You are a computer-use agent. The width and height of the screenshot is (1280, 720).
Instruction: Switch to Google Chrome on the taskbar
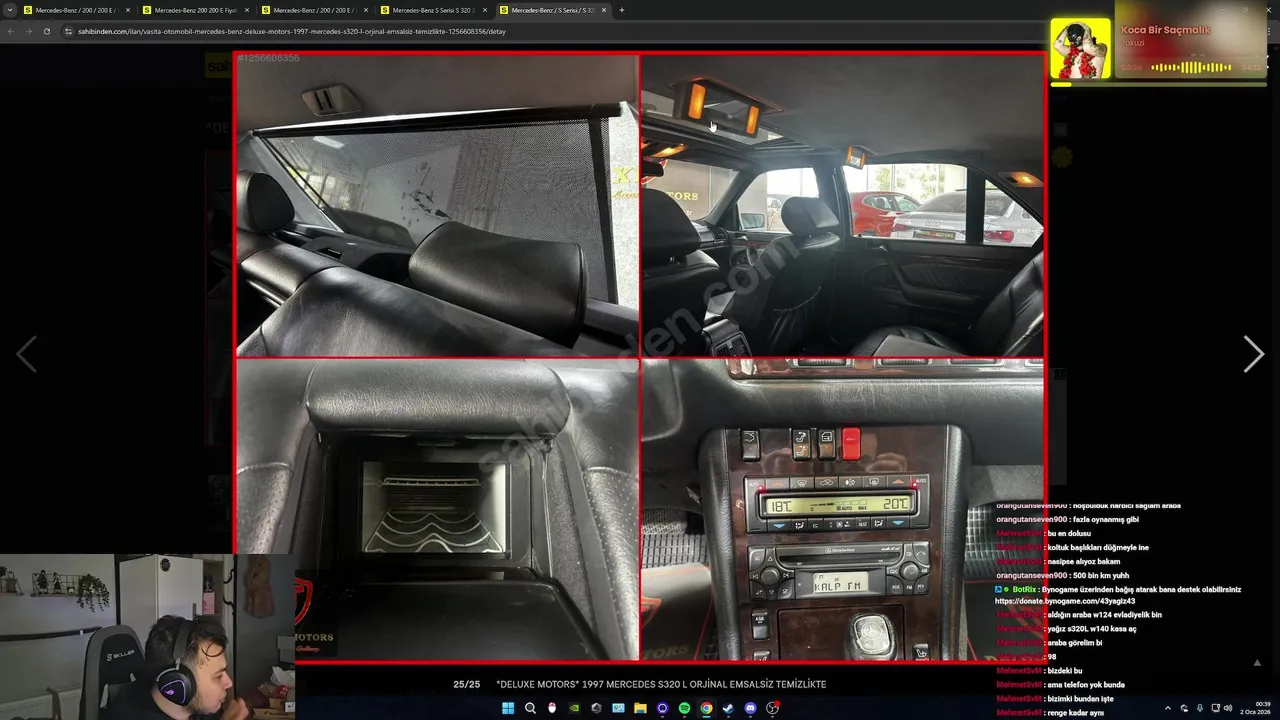point(706,708)
